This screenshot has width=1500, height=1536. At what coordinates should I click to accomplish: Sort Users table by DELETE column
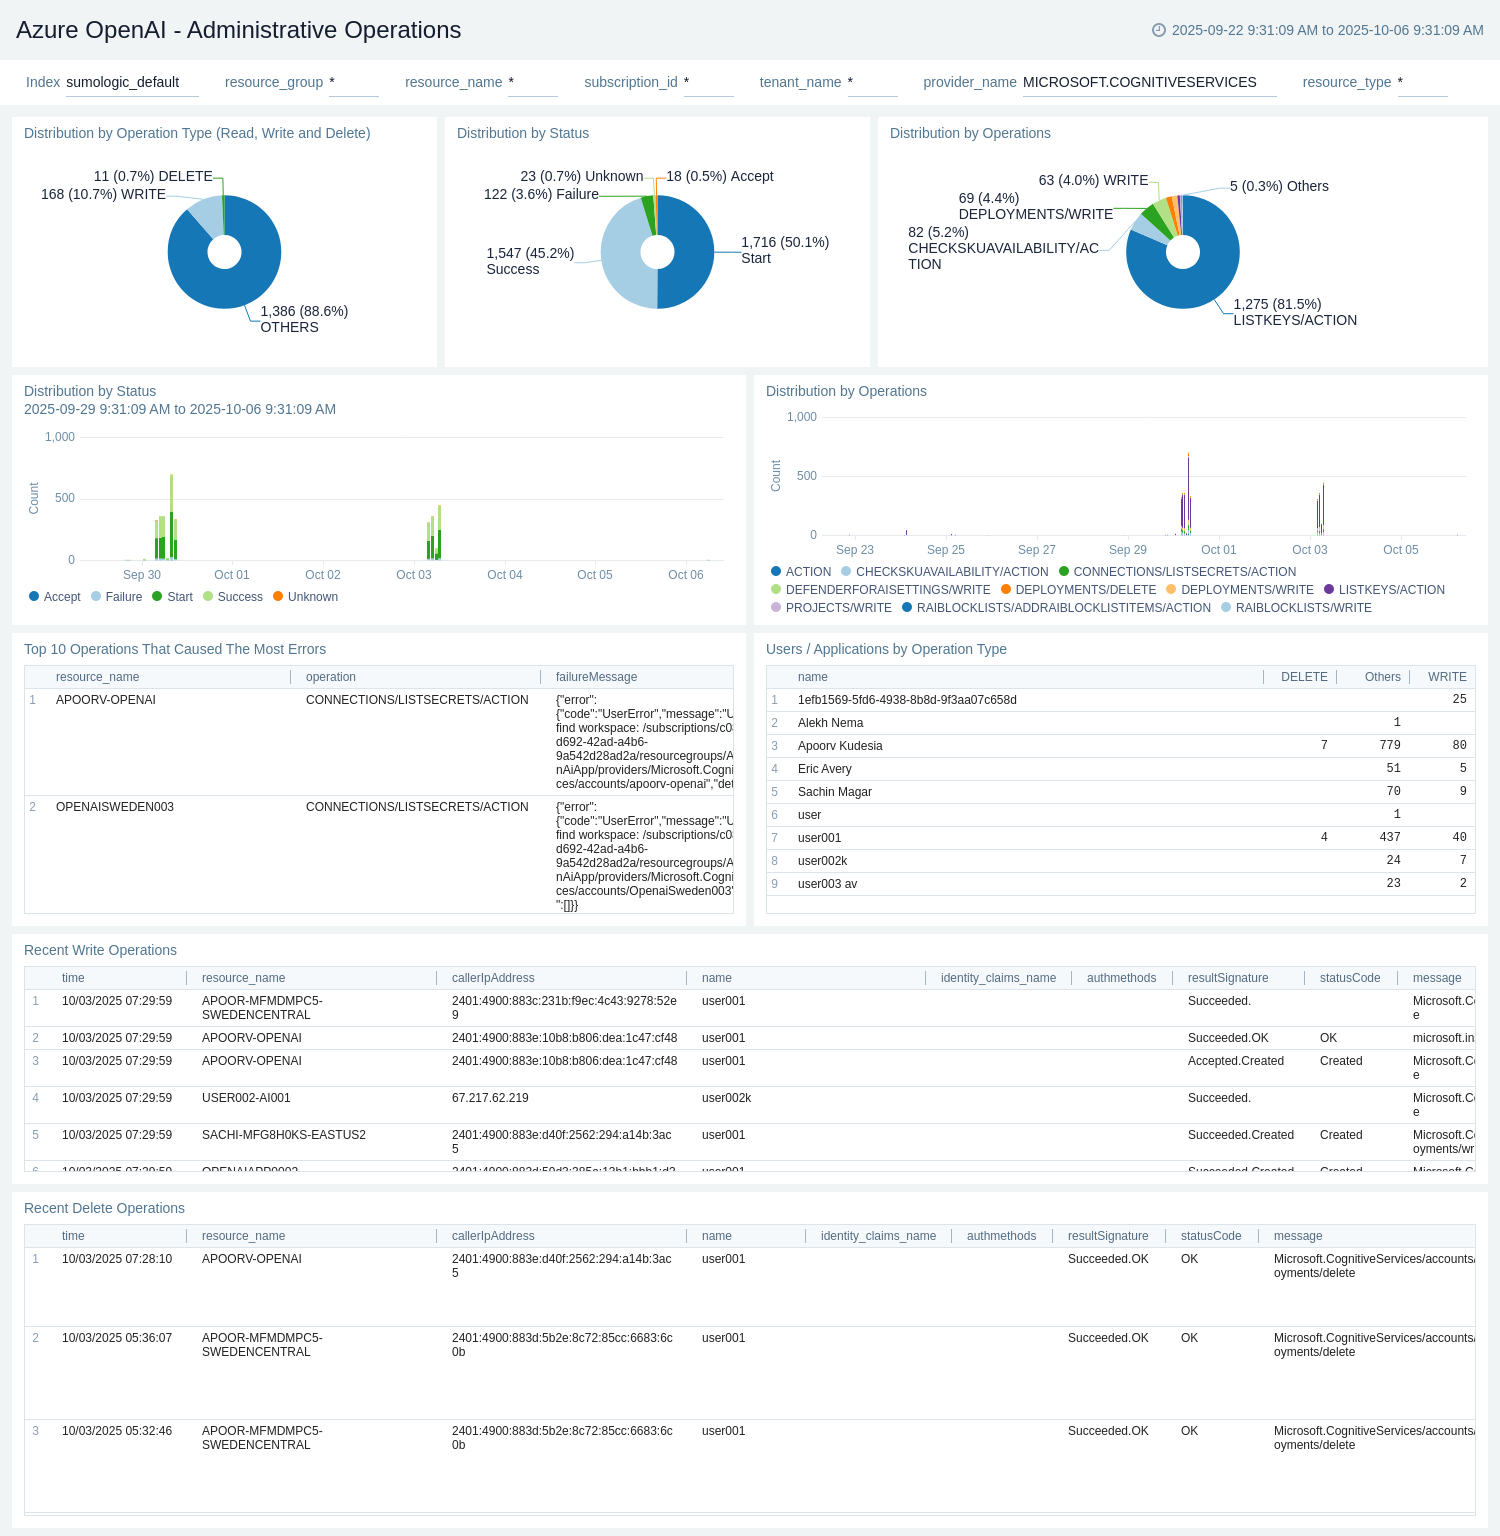(1303, 677)
